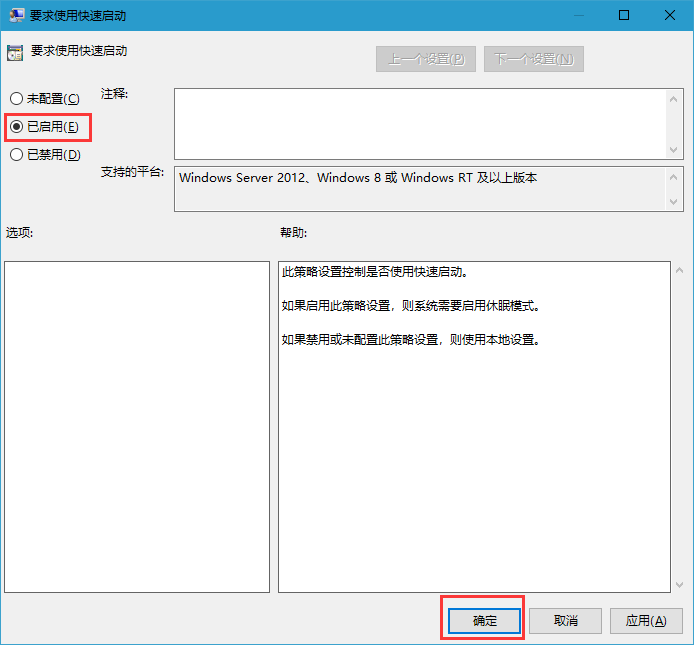Click the 支持的平台 text field
The height and width of the screenshot is (645, 694).
(420, 189)
